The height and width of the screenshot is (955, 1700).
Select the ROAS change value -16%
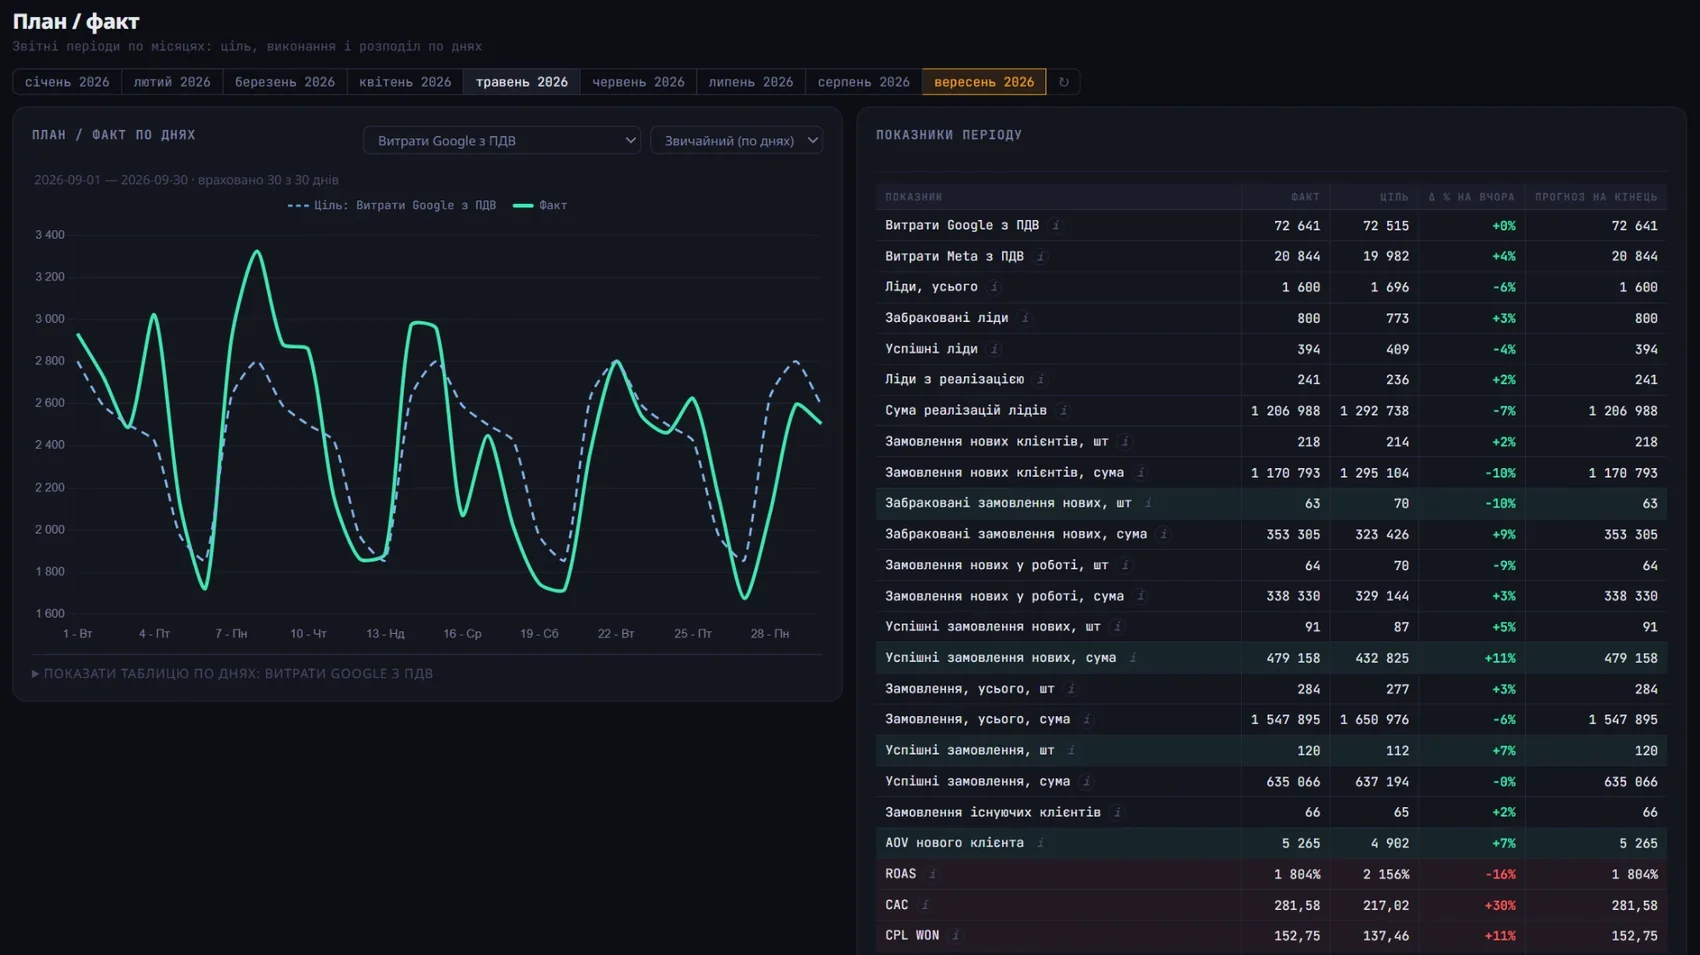1500,874
